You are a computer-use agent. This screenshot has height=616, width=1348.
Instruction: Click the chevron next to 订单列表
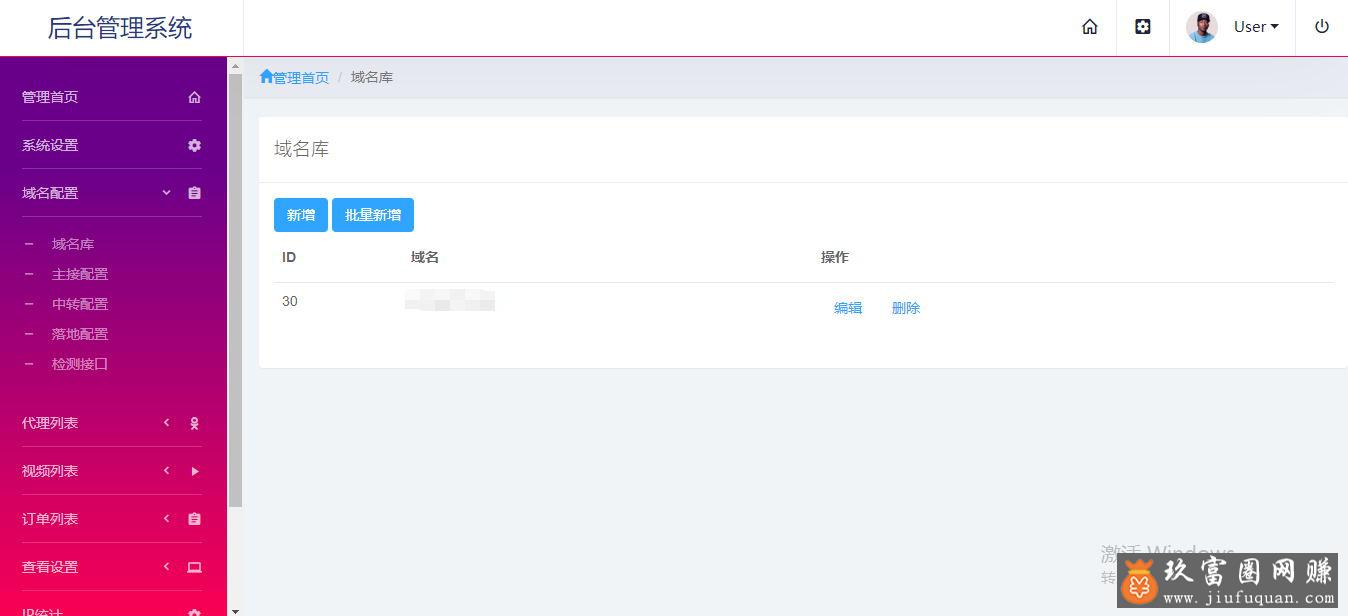pyautogui.click(x=166, y=519)
